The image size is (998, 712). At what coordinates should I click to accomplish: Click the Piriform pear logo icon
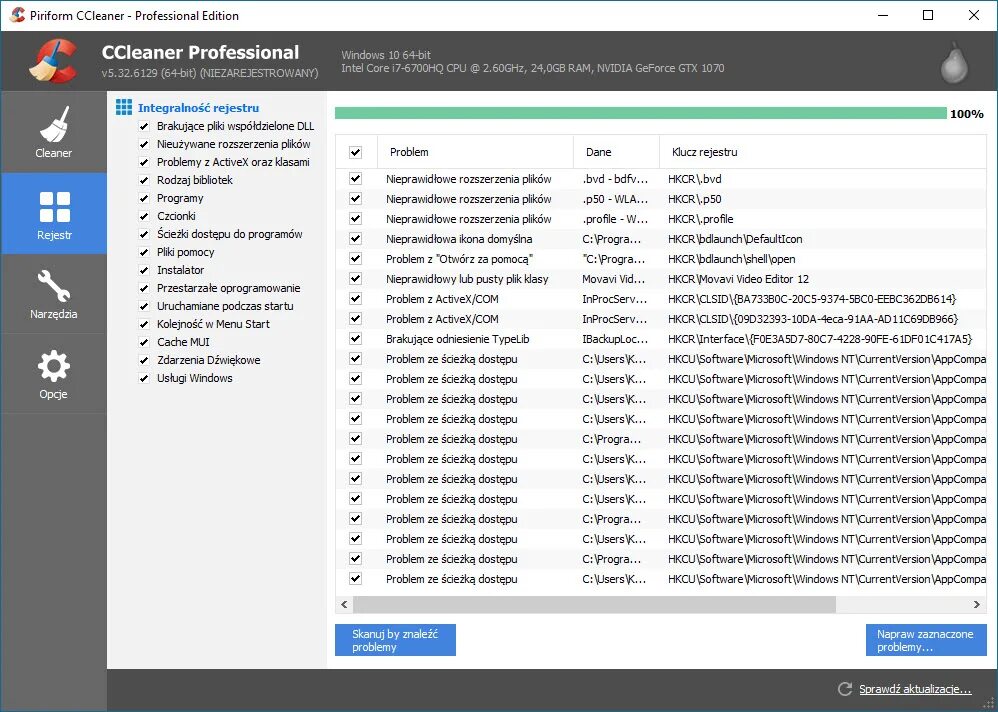[x=954, y=62]
